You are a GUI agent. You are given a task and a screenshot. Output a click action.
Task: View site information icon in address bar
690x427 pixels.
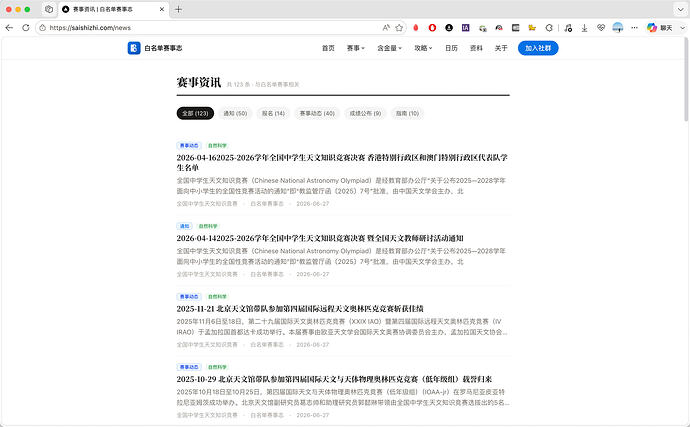tap(42, 28)
